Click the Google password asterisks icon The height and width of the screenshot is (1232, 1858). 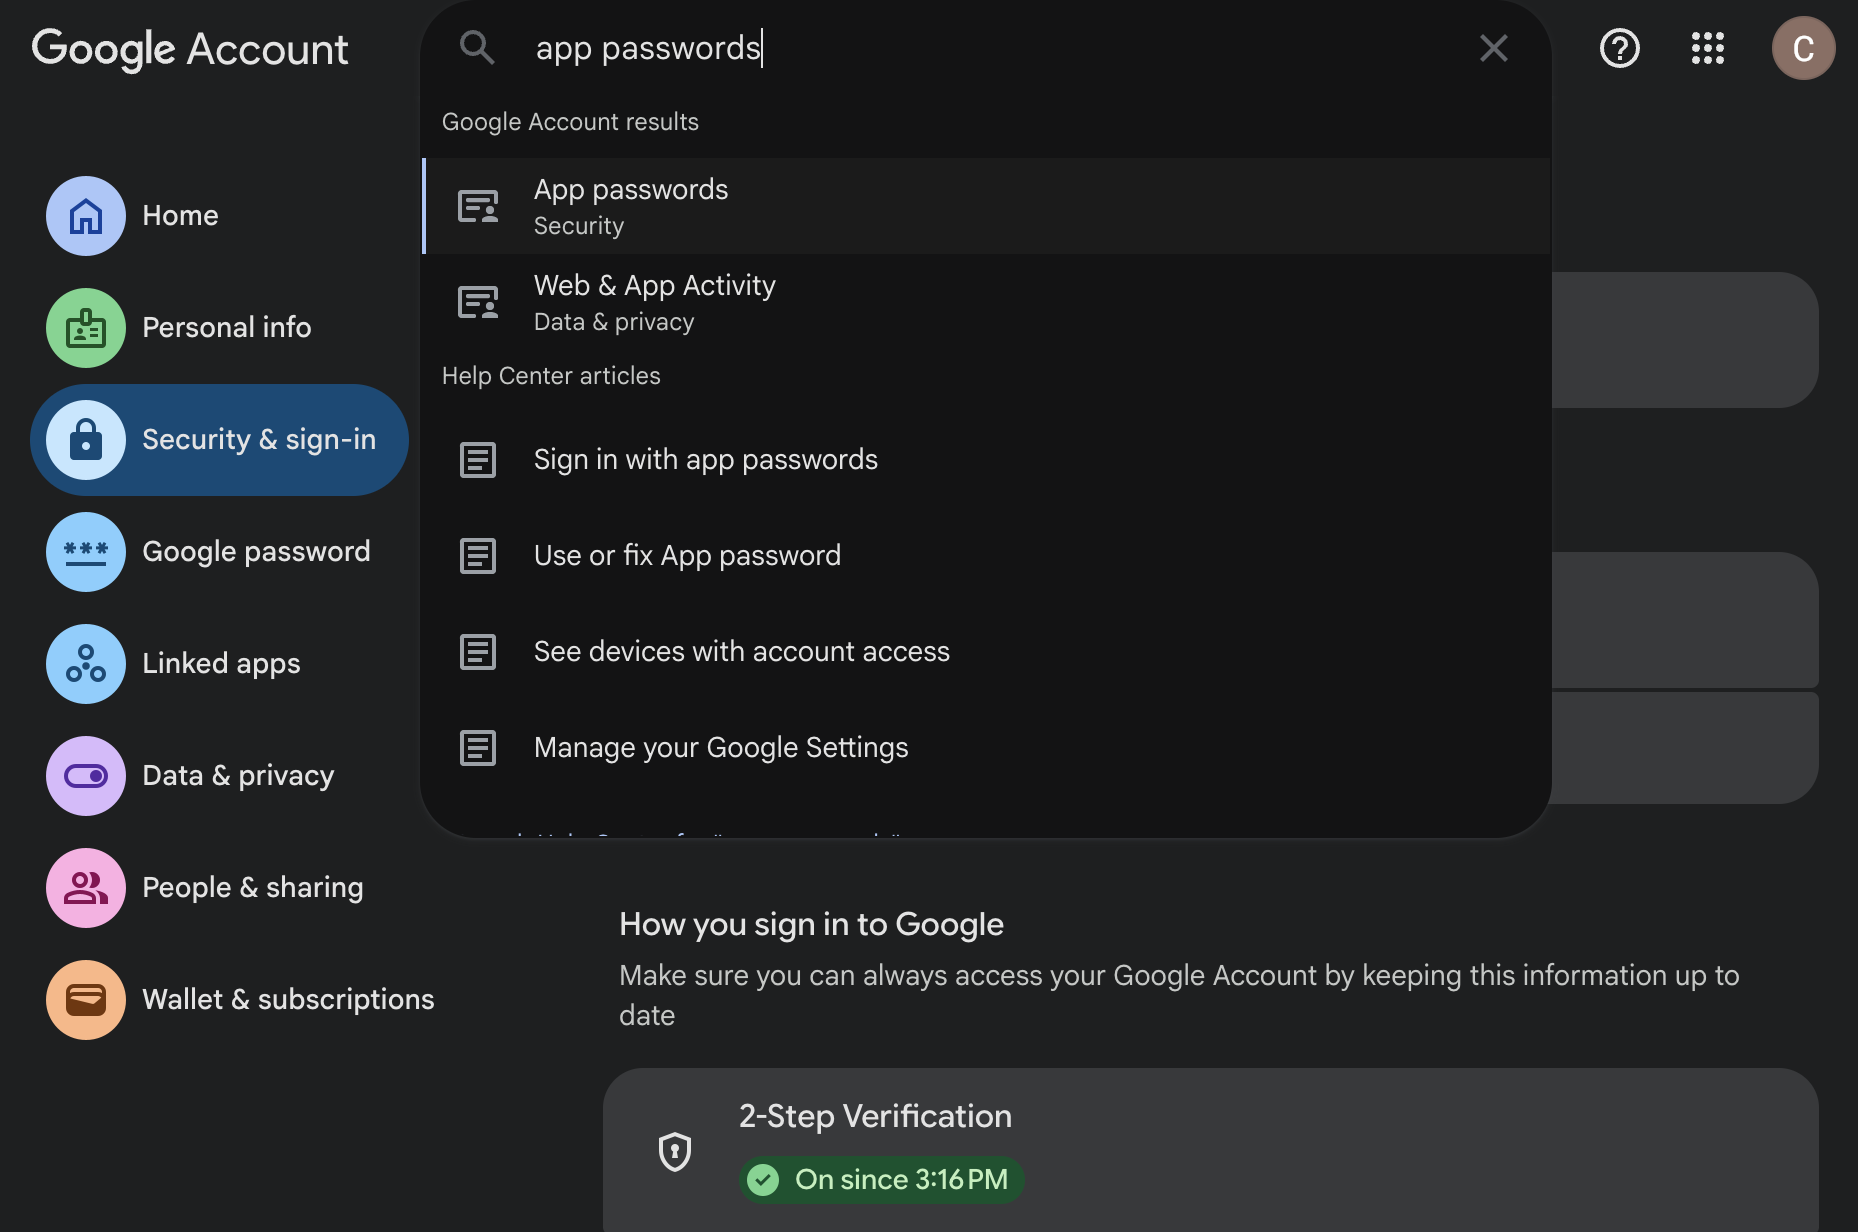[86, 552]
